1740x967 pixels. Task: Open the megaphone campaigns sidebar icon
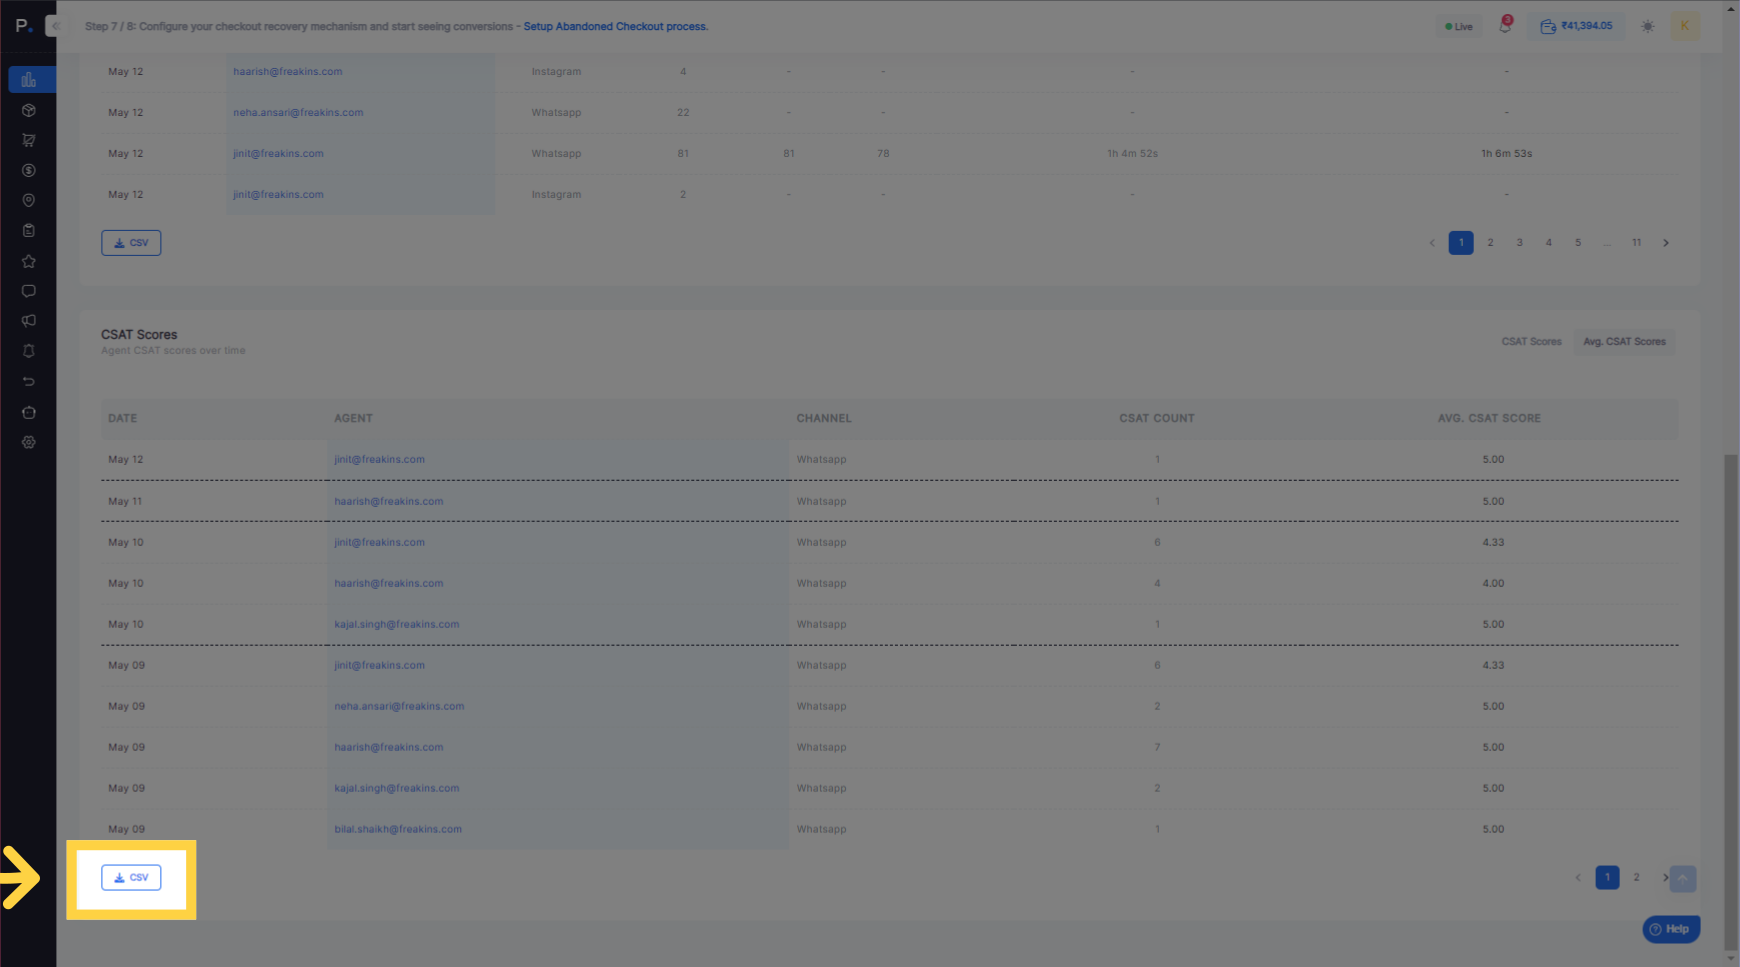click(29, 321)
